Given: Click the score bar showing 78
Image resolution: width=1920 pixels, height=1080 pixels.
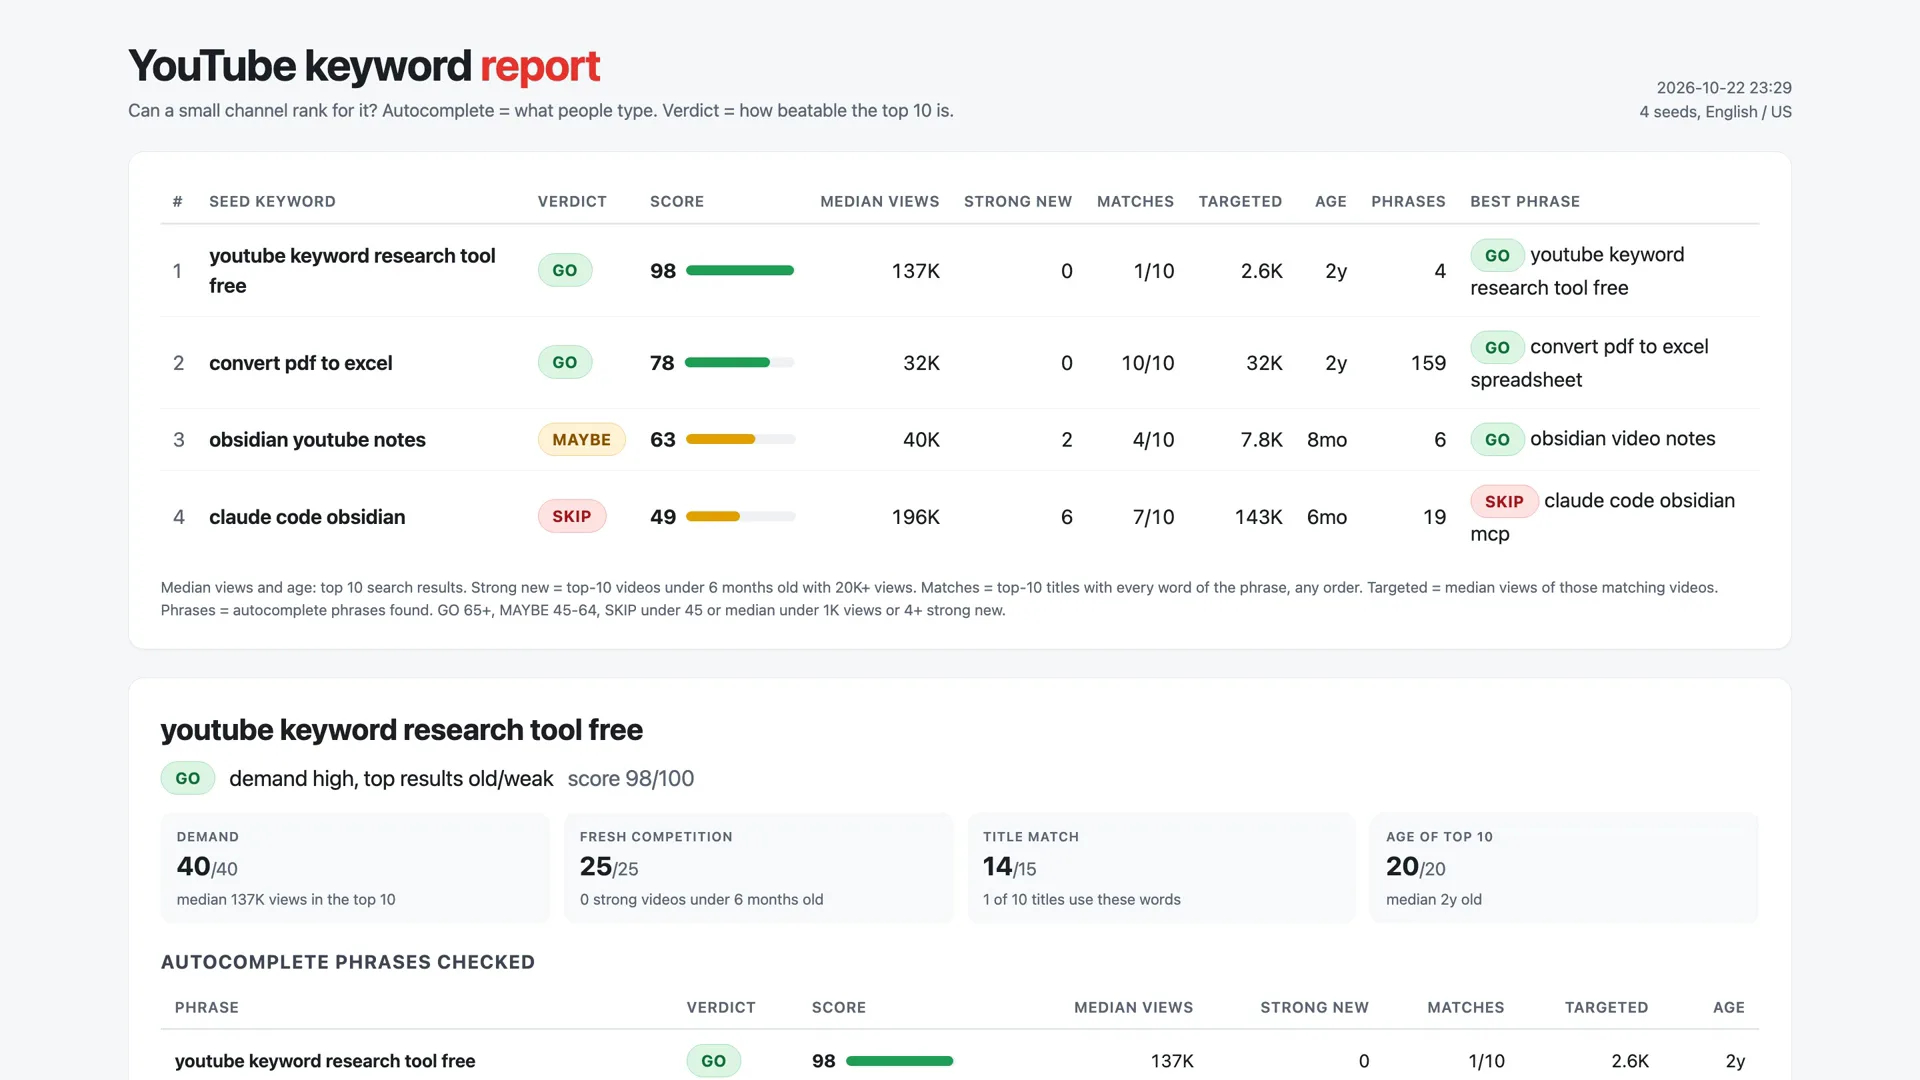Looking at the screenshot, I should (740, 363).
